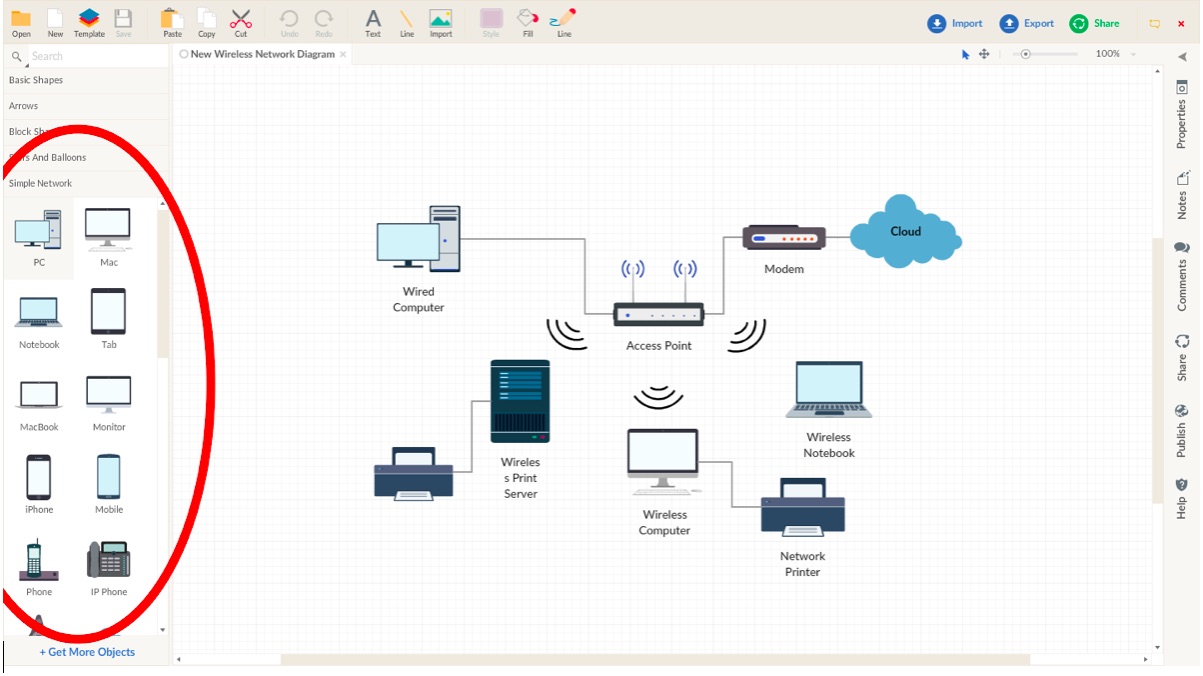1203x676 pixels.
Task: Collapse the Simple Network category
Action: click(41, 184)
